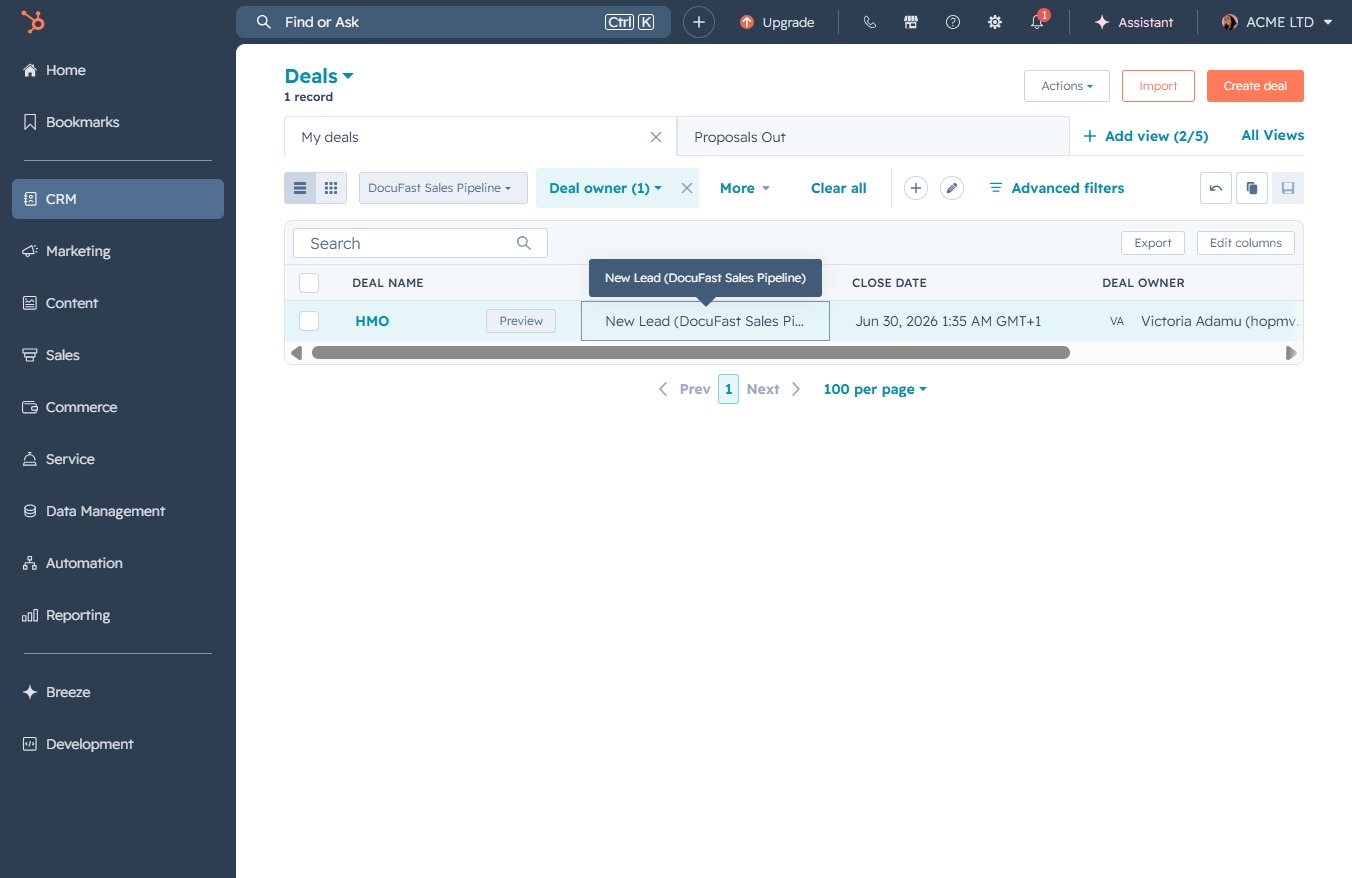Focus the table Search field
Screen dimensions: 1352x878
pos(420,243)
